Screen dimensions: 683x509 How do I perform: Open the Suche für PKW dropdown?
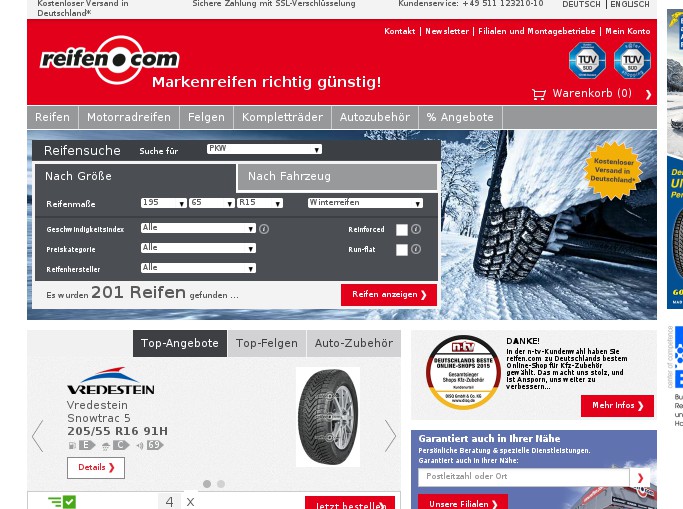(x=264, y=149)
